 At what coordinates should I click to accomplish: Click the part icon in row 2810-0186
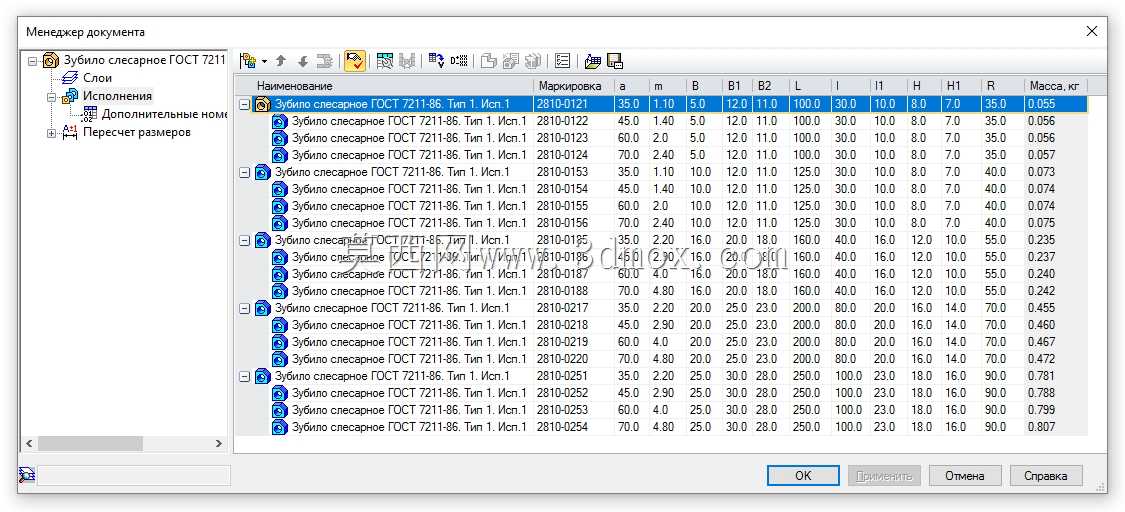[279, 257]
